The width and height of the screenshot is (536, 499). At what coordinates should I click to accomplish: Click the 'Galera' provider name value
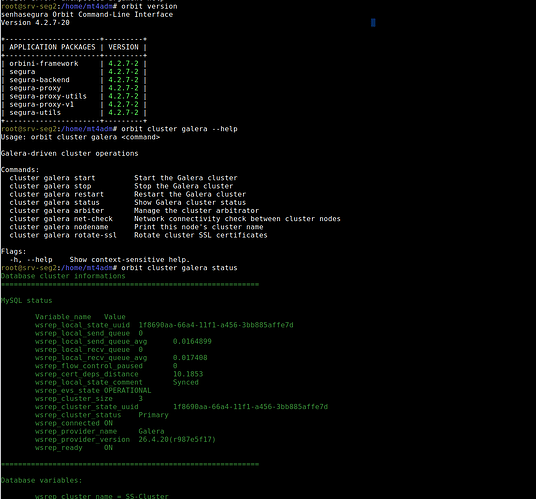click(151, 431)
